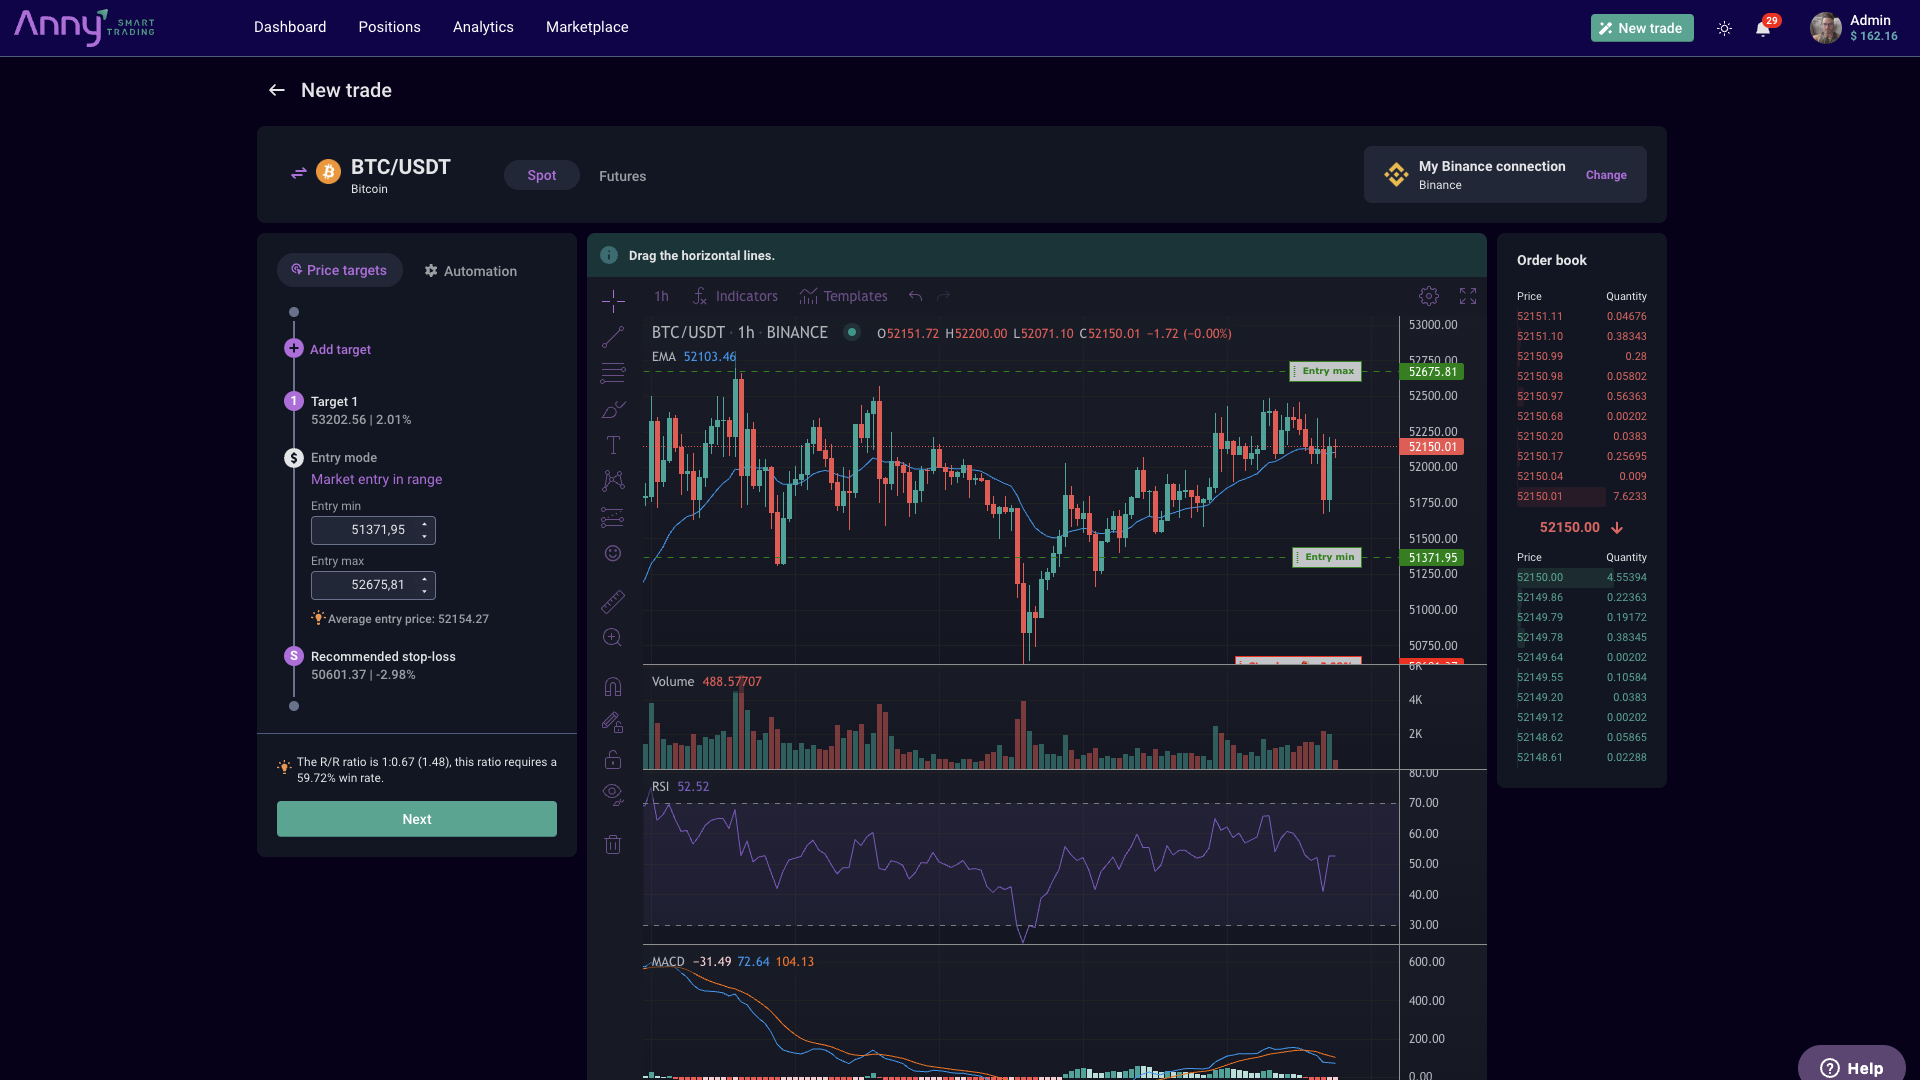The image size is (1920, 1080).
Task: Hide all drawings with the eye icon
Action: point(612,793)
